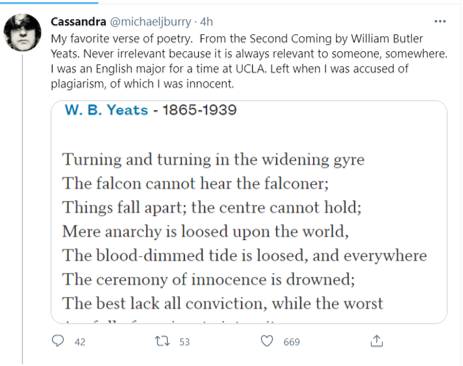Open the poem image at 'Things fall apart'
This screenshot has width=463, height=366.
[x=212, y=207]
